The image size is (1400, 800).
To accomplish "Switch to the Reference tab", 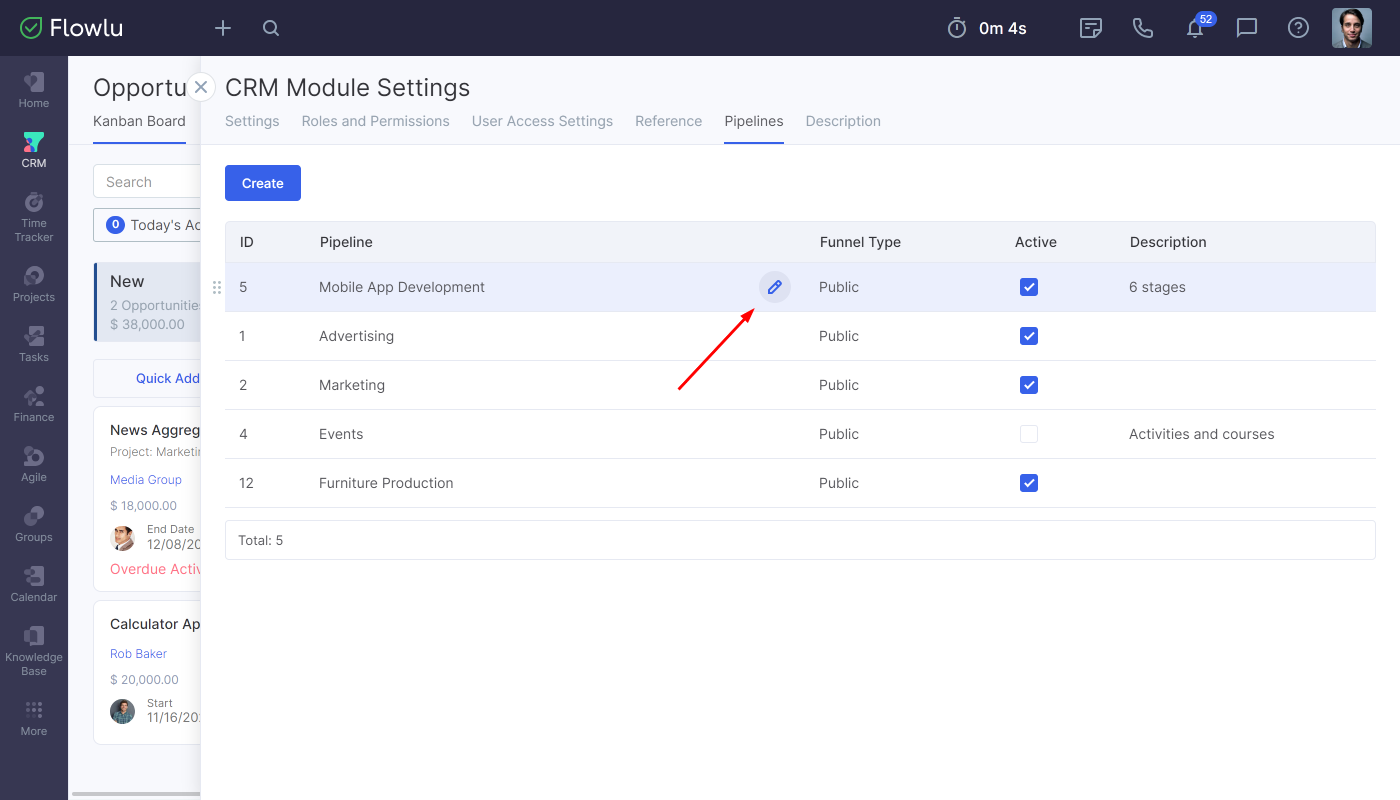I will click(668, 121).
